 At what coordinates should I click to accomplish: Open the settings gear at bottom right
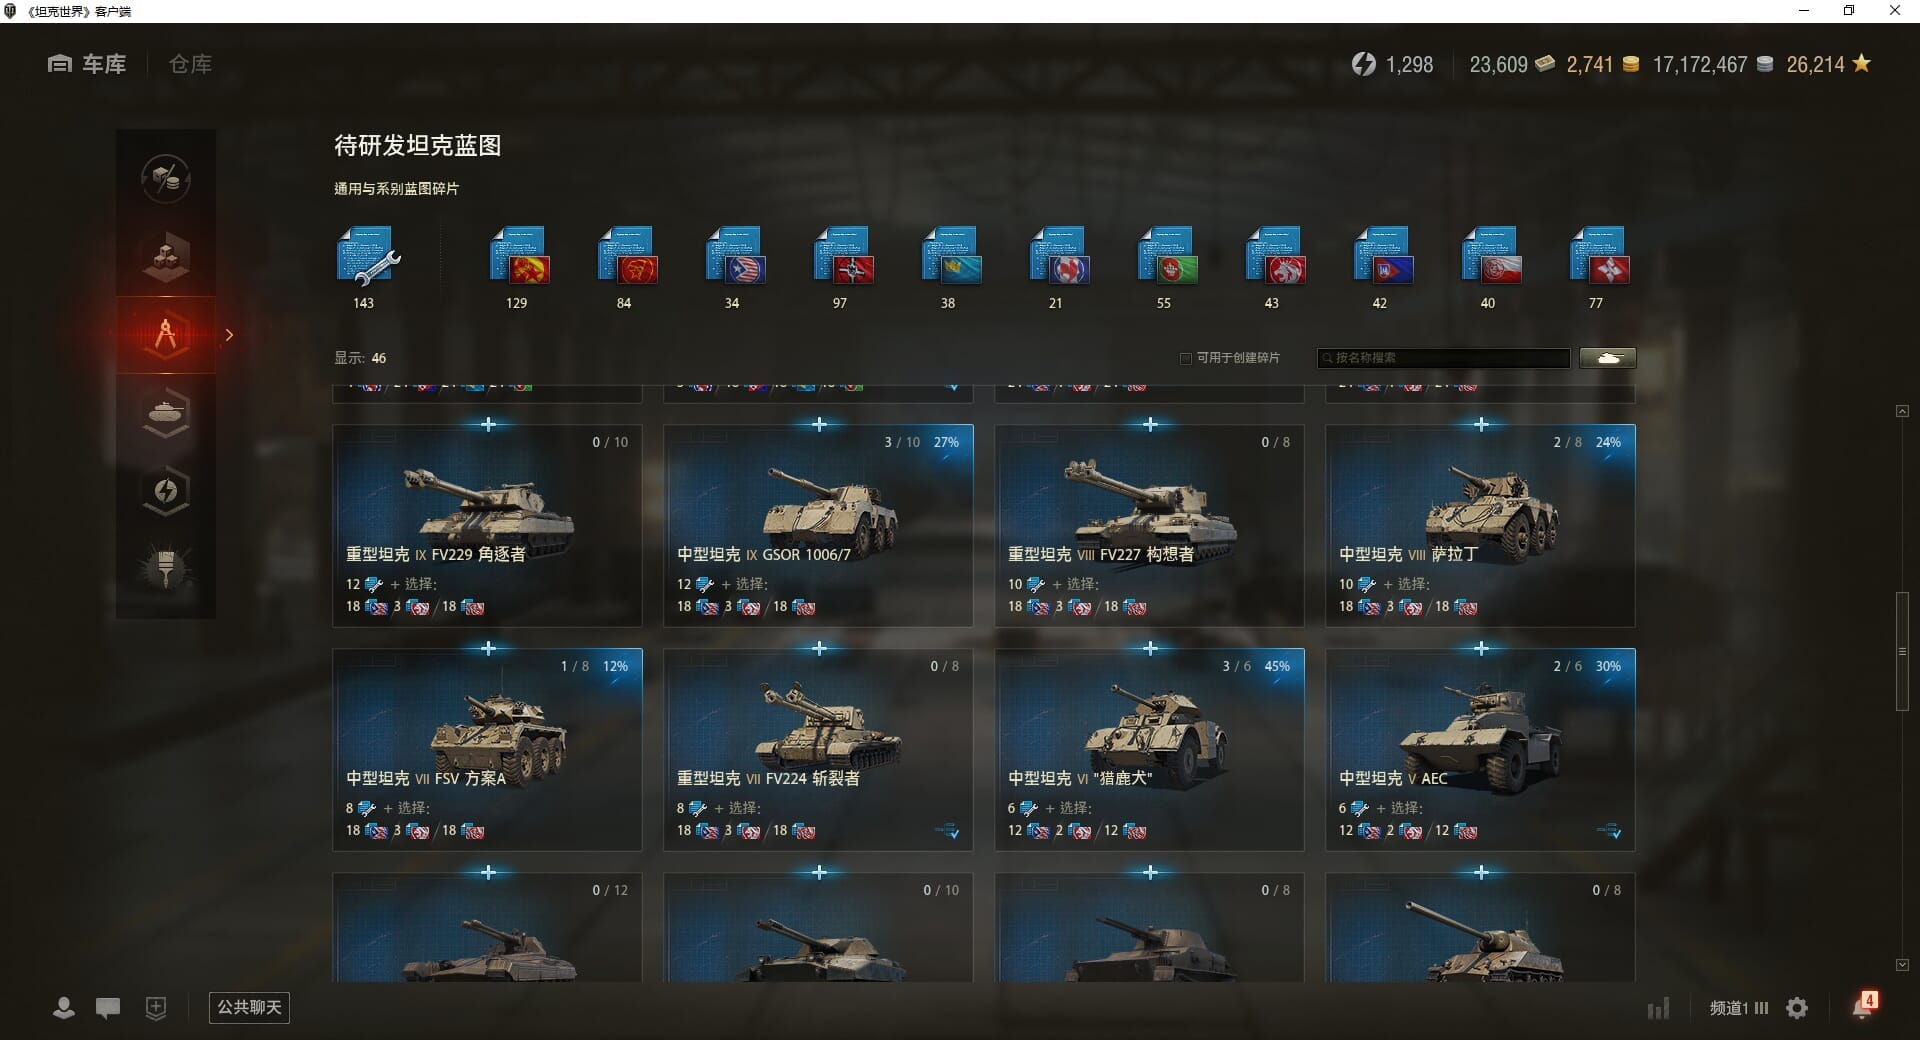coord(1797,1008)
